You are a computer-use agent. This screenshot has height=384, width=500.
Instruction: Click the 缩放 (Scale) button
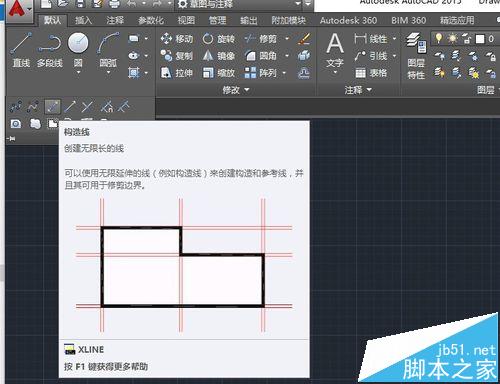click(219, 73)
